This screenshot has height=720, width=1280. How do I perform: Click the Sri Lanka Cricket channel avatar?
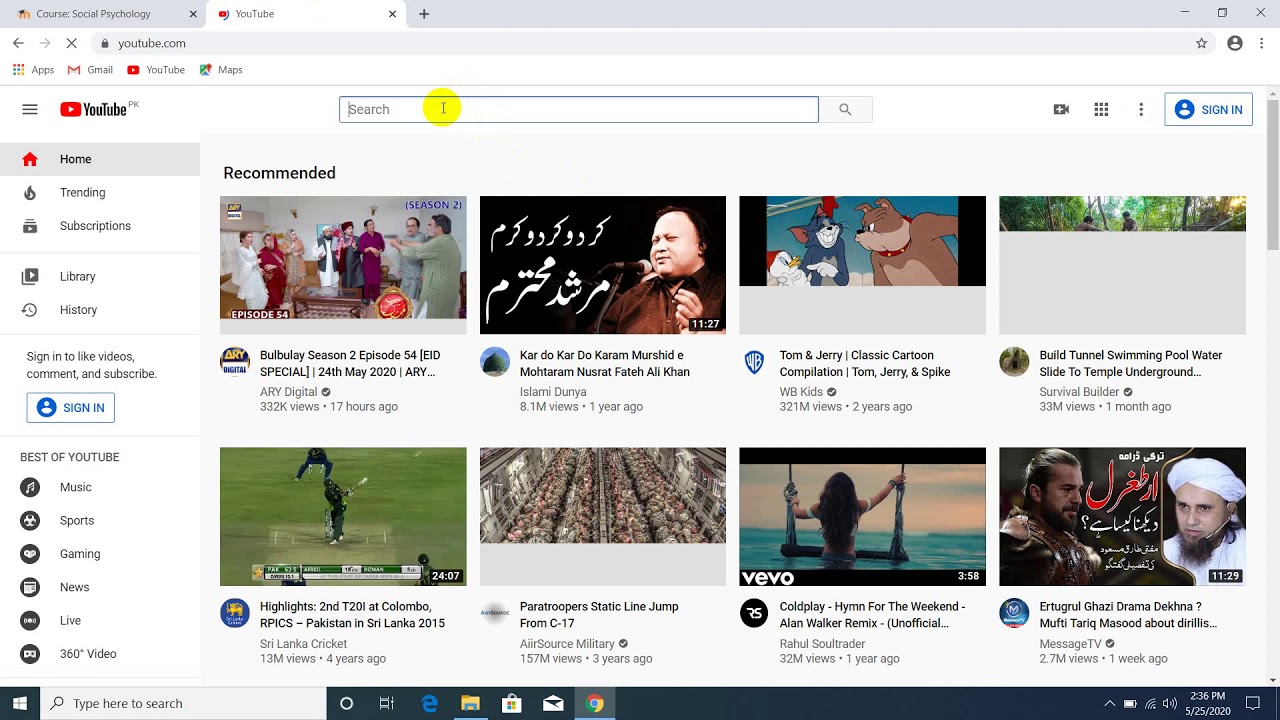[235, 613]
